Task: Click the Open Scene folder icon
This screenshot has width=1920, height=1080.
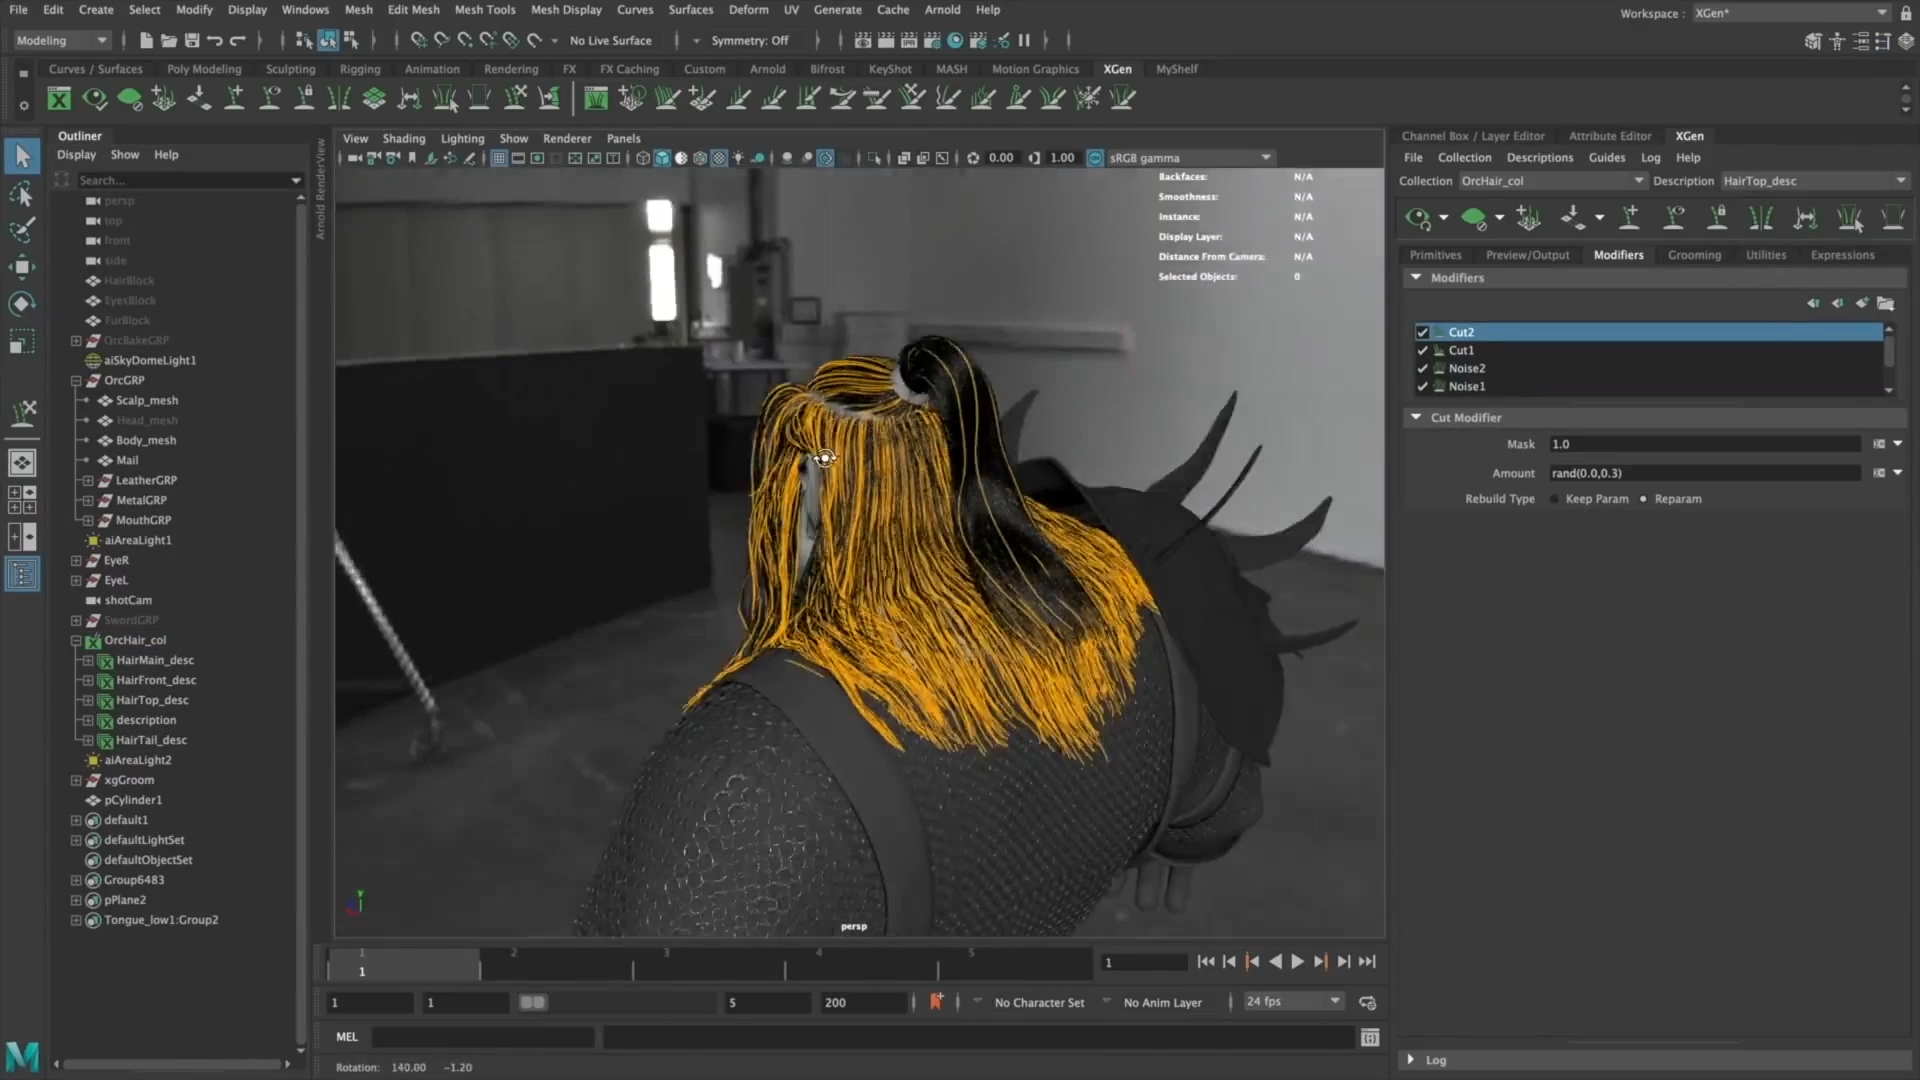Action: [x=168, y=41]
